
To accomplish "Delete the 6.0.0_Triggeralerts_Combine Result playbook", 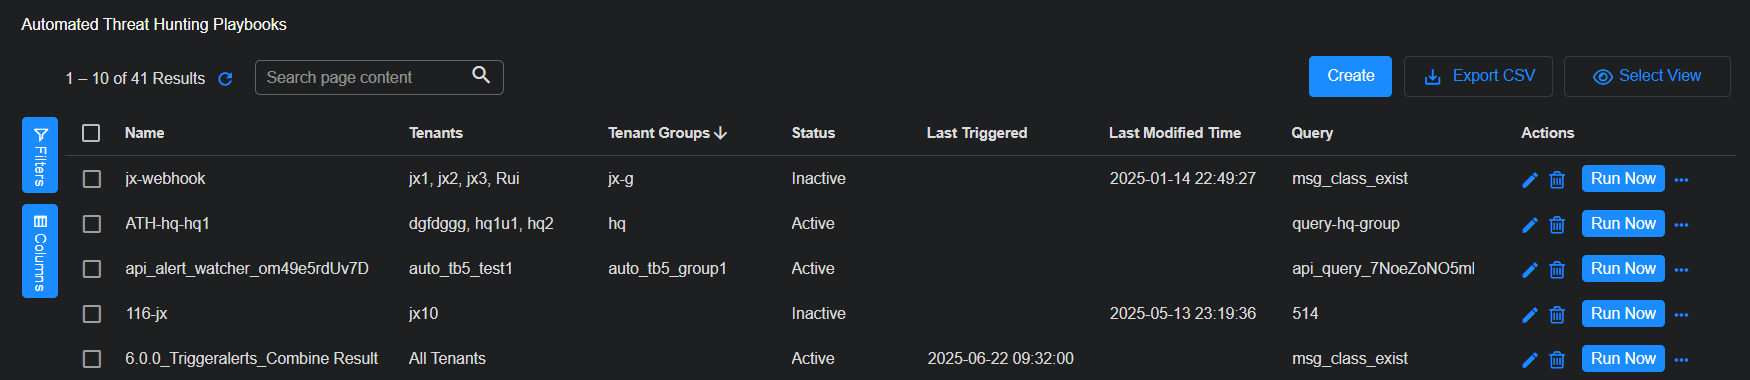I will [1557, 360].
